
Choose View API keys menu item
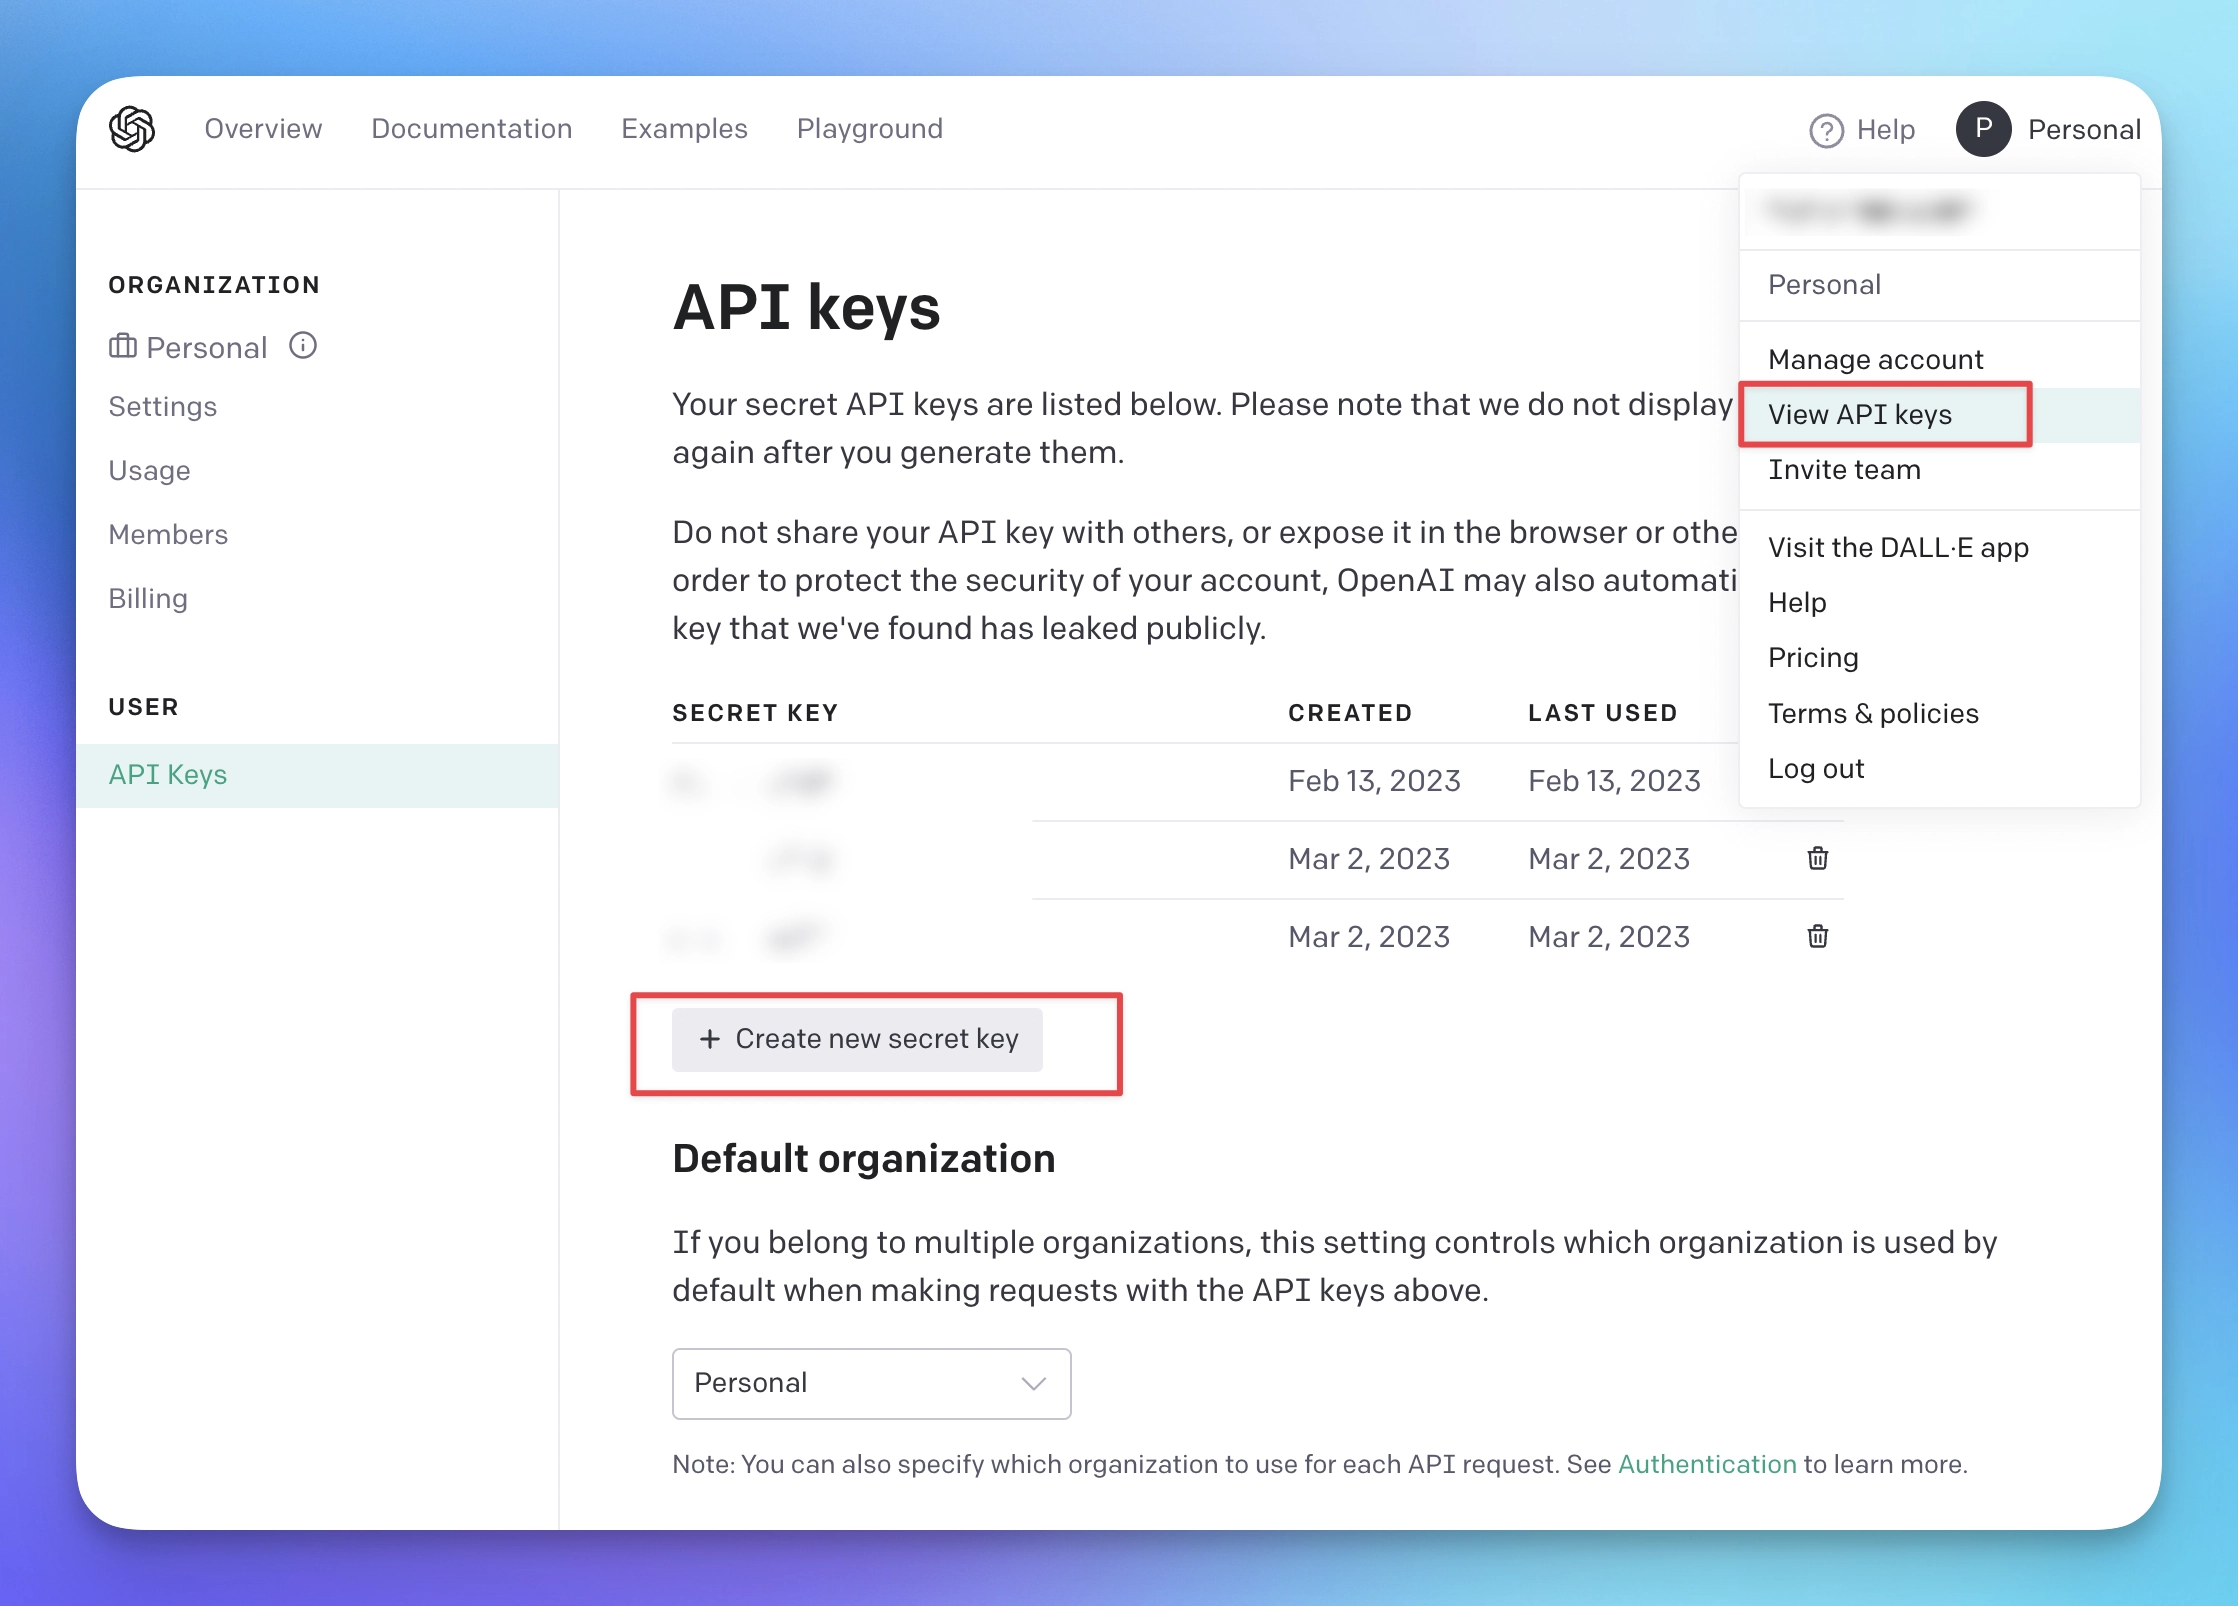point(1939,414)
